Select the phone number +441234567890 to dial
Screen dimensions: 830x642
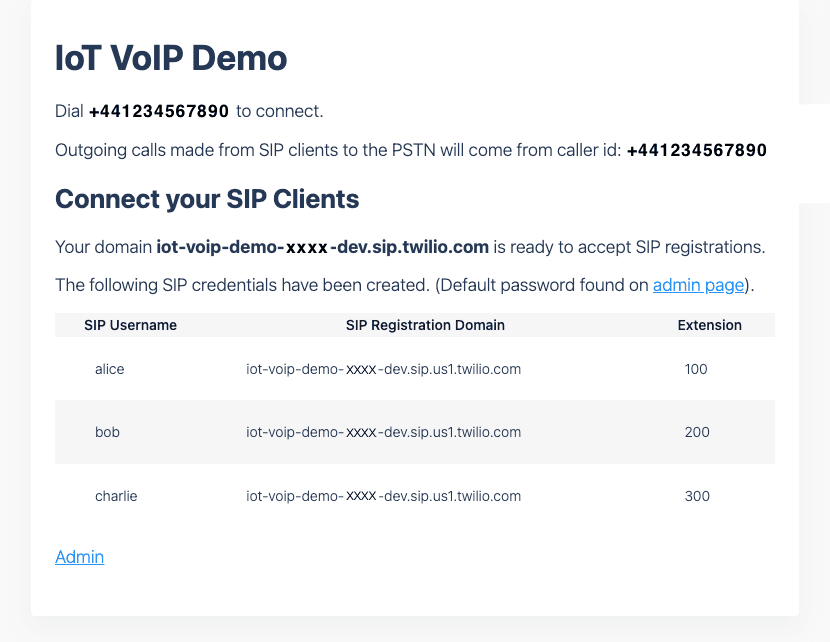(158, 111)
